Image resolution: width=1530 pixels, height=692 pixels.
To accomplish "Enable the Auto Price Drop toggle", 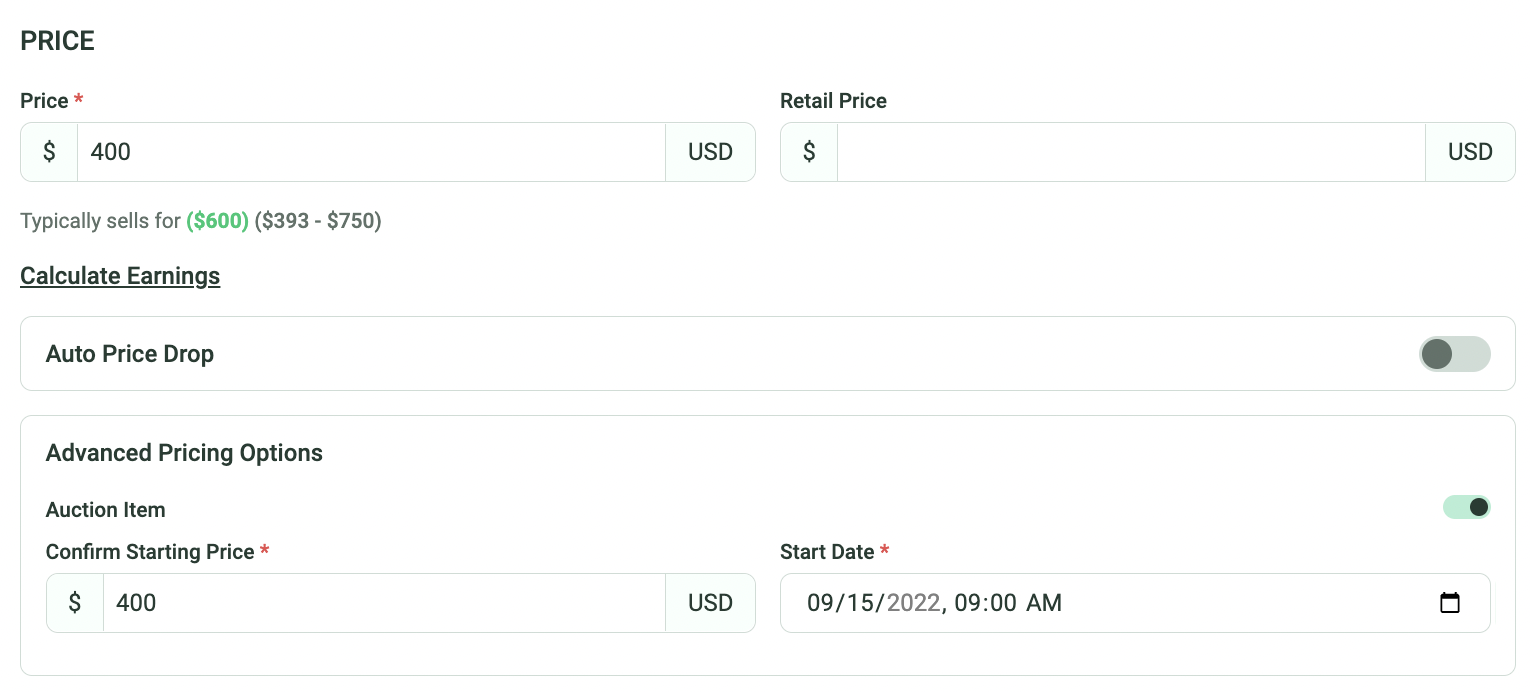I will 1454,354.
